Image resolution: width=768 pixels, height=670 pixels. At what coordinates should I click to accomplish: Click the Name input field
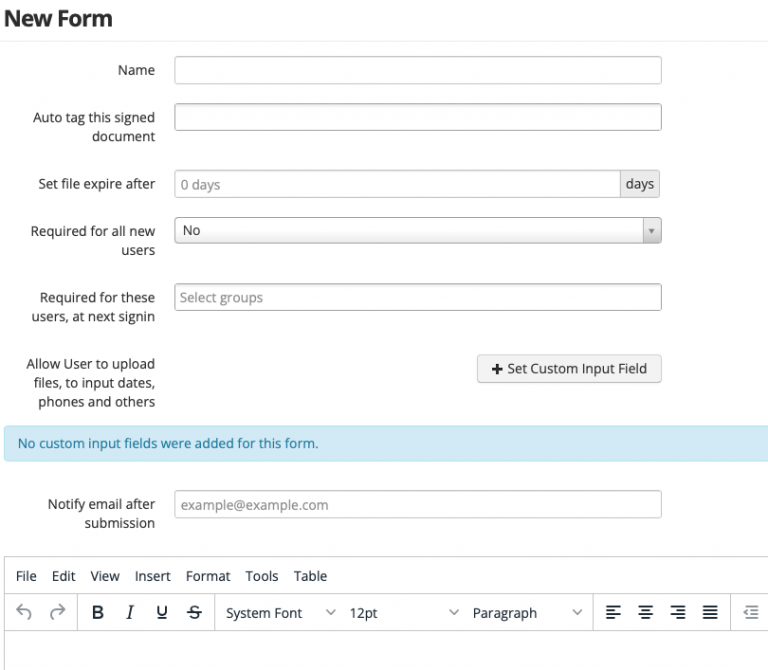[x=417, y=70]
